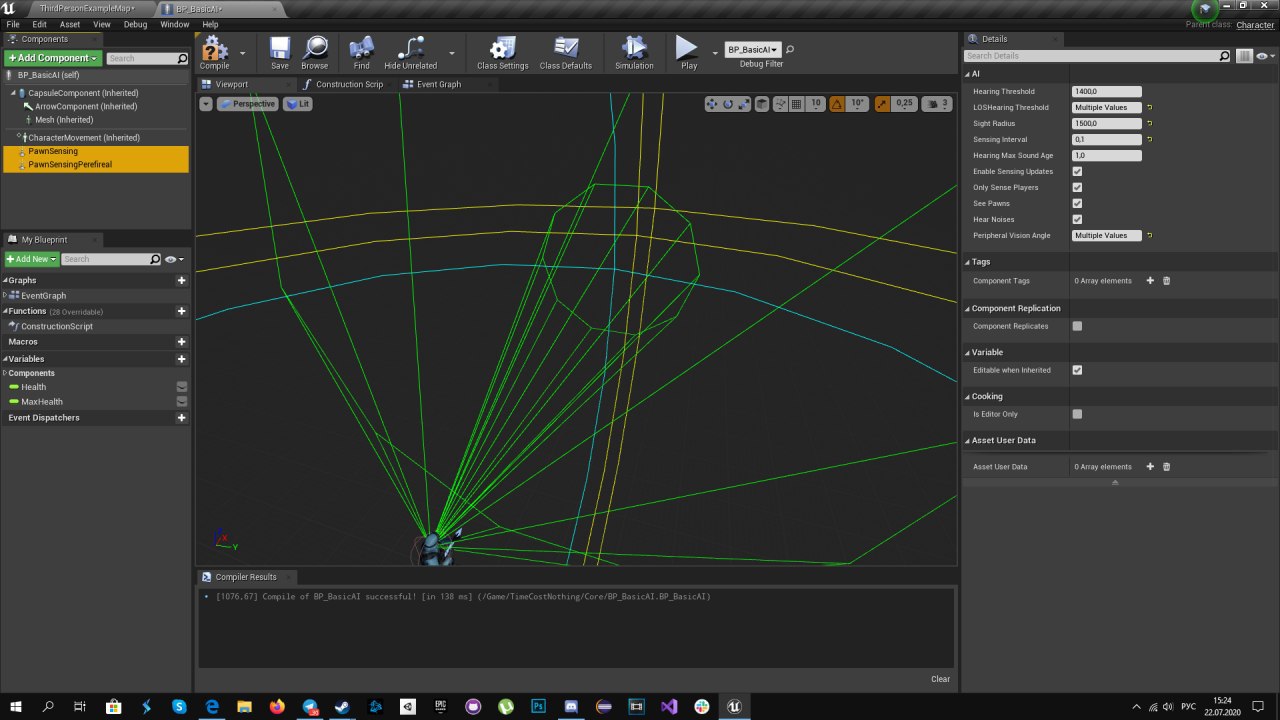Click Add New in My Blueprint
The height and width of the screenshot is (720, 1280).
point(31,259)
